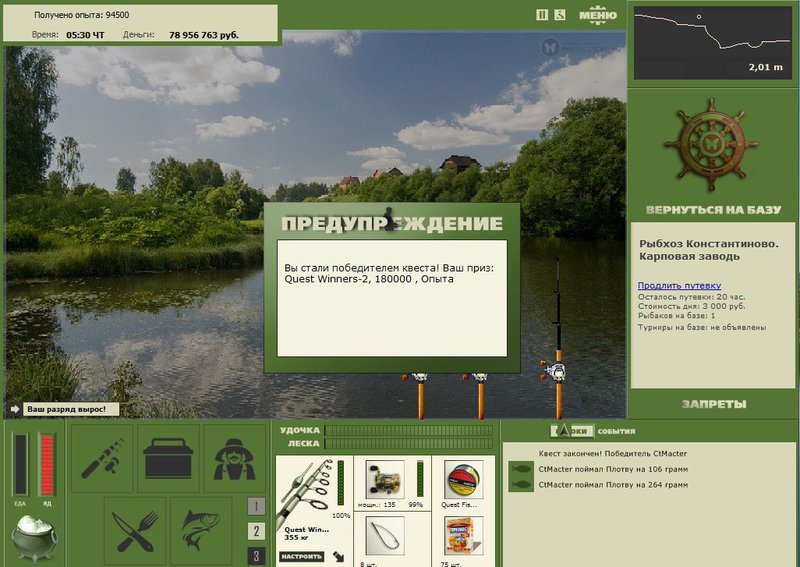The height and width of the screenshot is (567, 800).
Task: Click the ЕДА hunger level bar
Action: (x=21, y=464)
